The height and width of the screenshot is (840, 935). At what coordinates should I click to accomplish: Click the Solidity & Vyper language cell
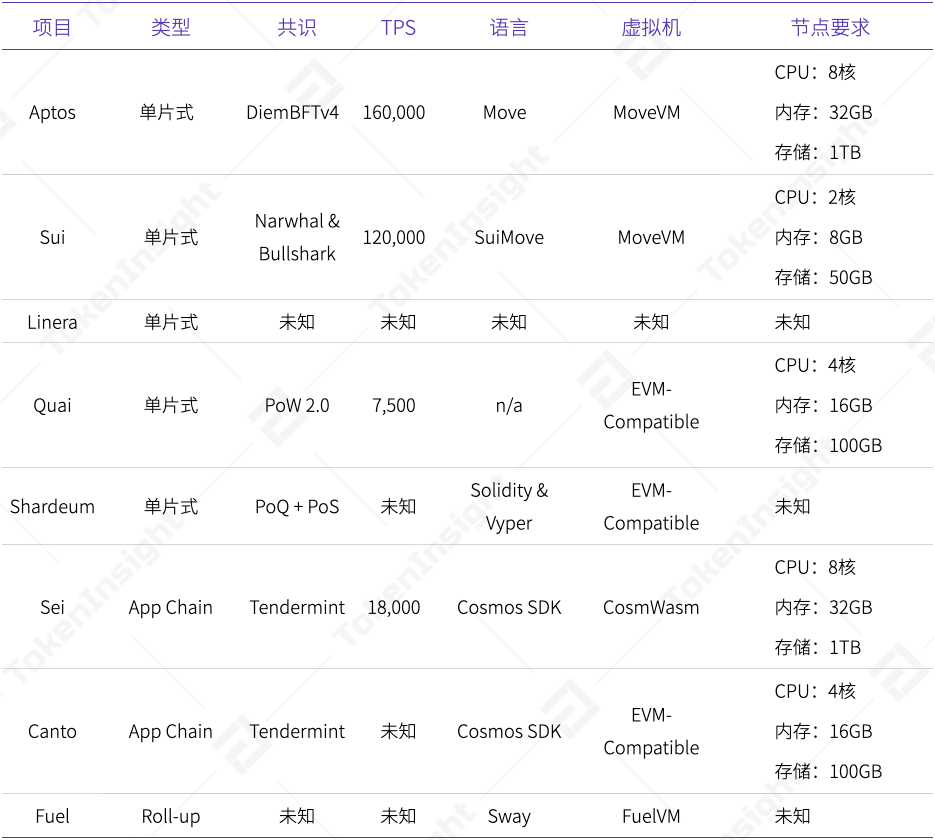509,506
